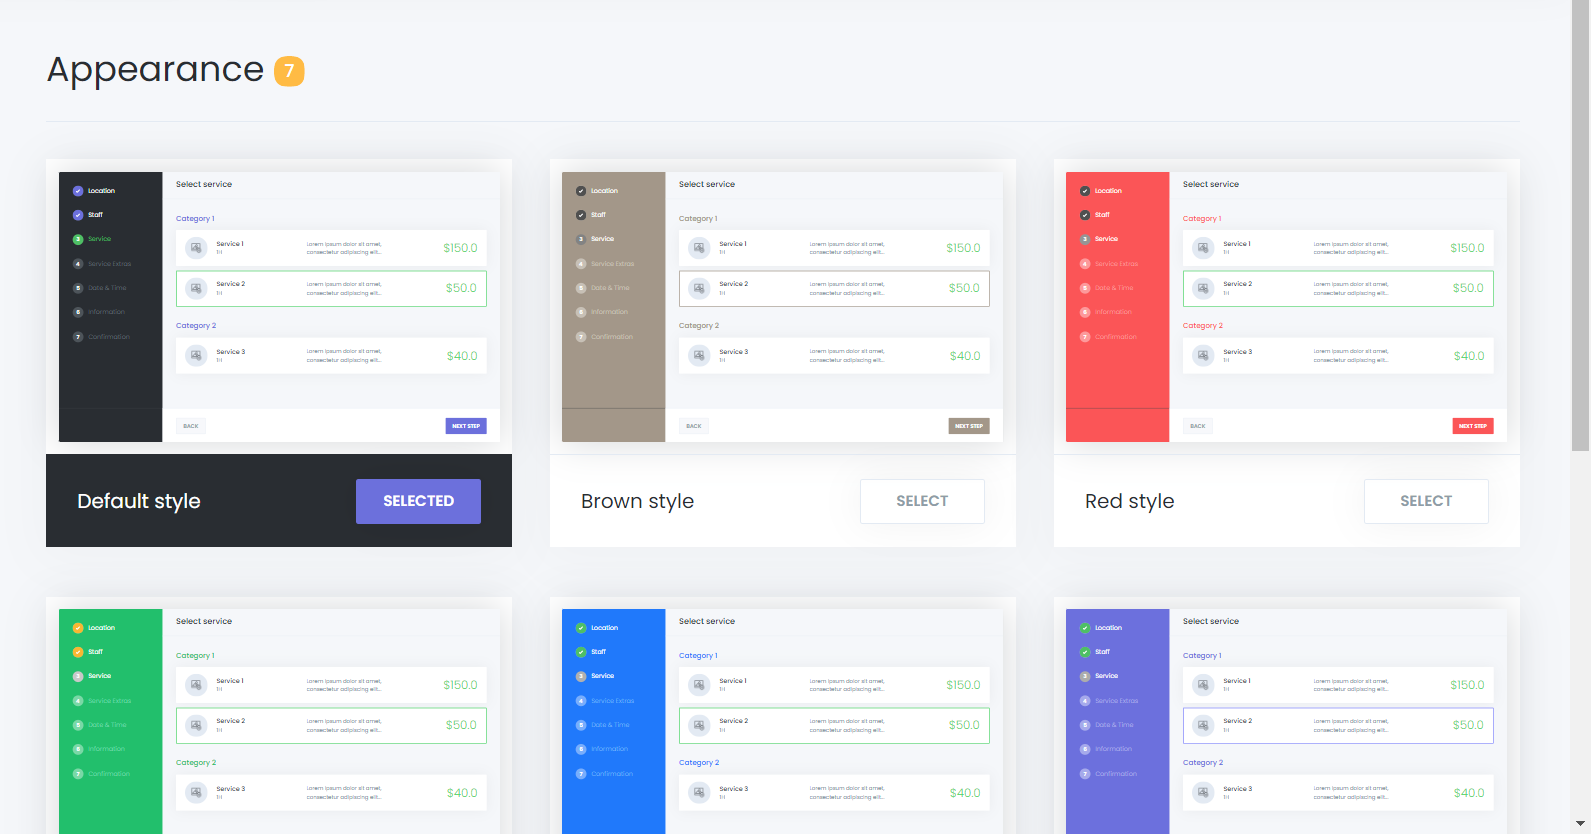Click the scrollbar down arrow
The image size is (1591, 834).
pos(1580,824)
